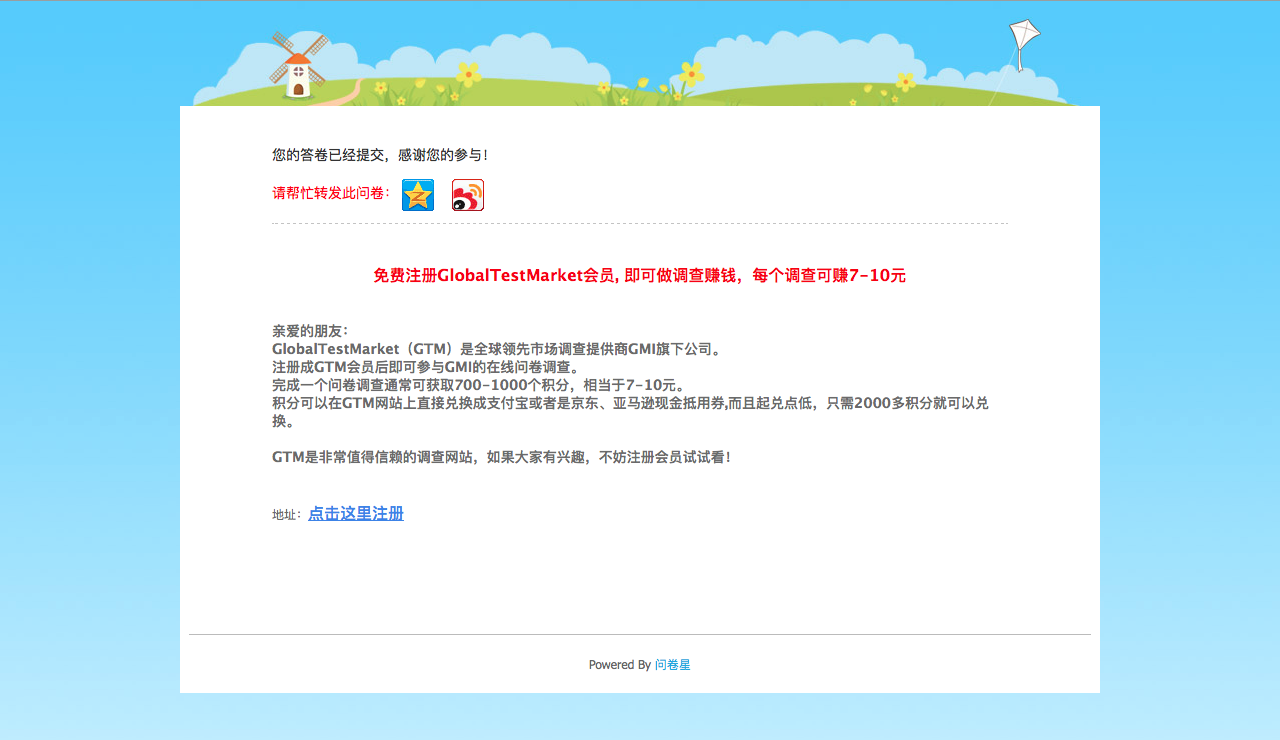
Task: Click the 地址: label
Action: point(287,515)
